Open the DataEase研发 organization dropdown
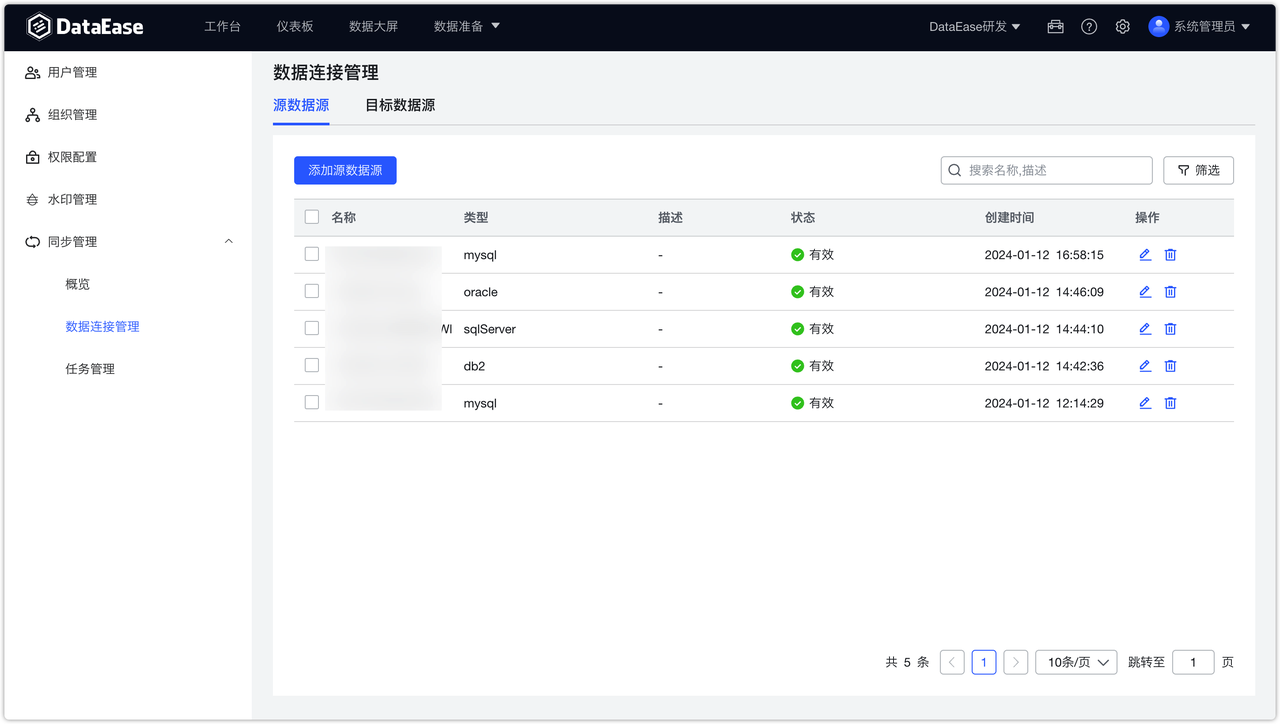1280x724 pixels. tap(975, 27)
